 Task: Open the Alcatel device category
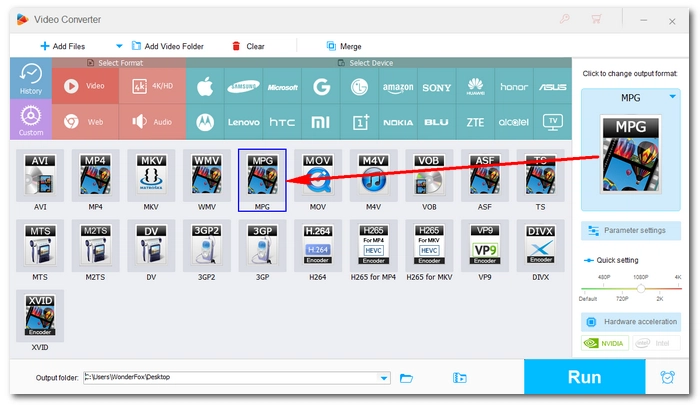pyautogui.click(x=513, y=122)
